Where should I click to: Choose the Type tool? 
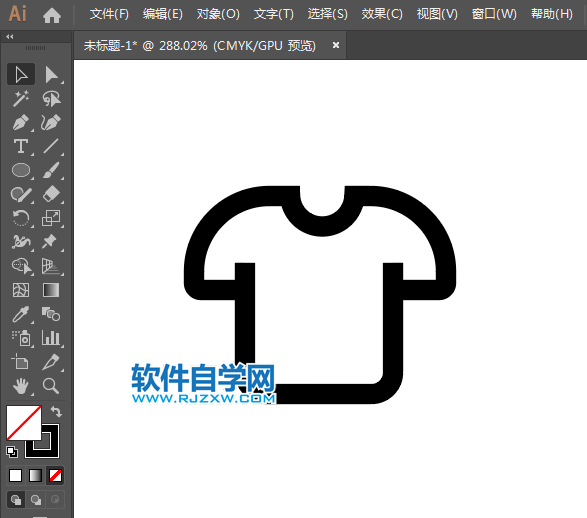[x=21, y=146]
